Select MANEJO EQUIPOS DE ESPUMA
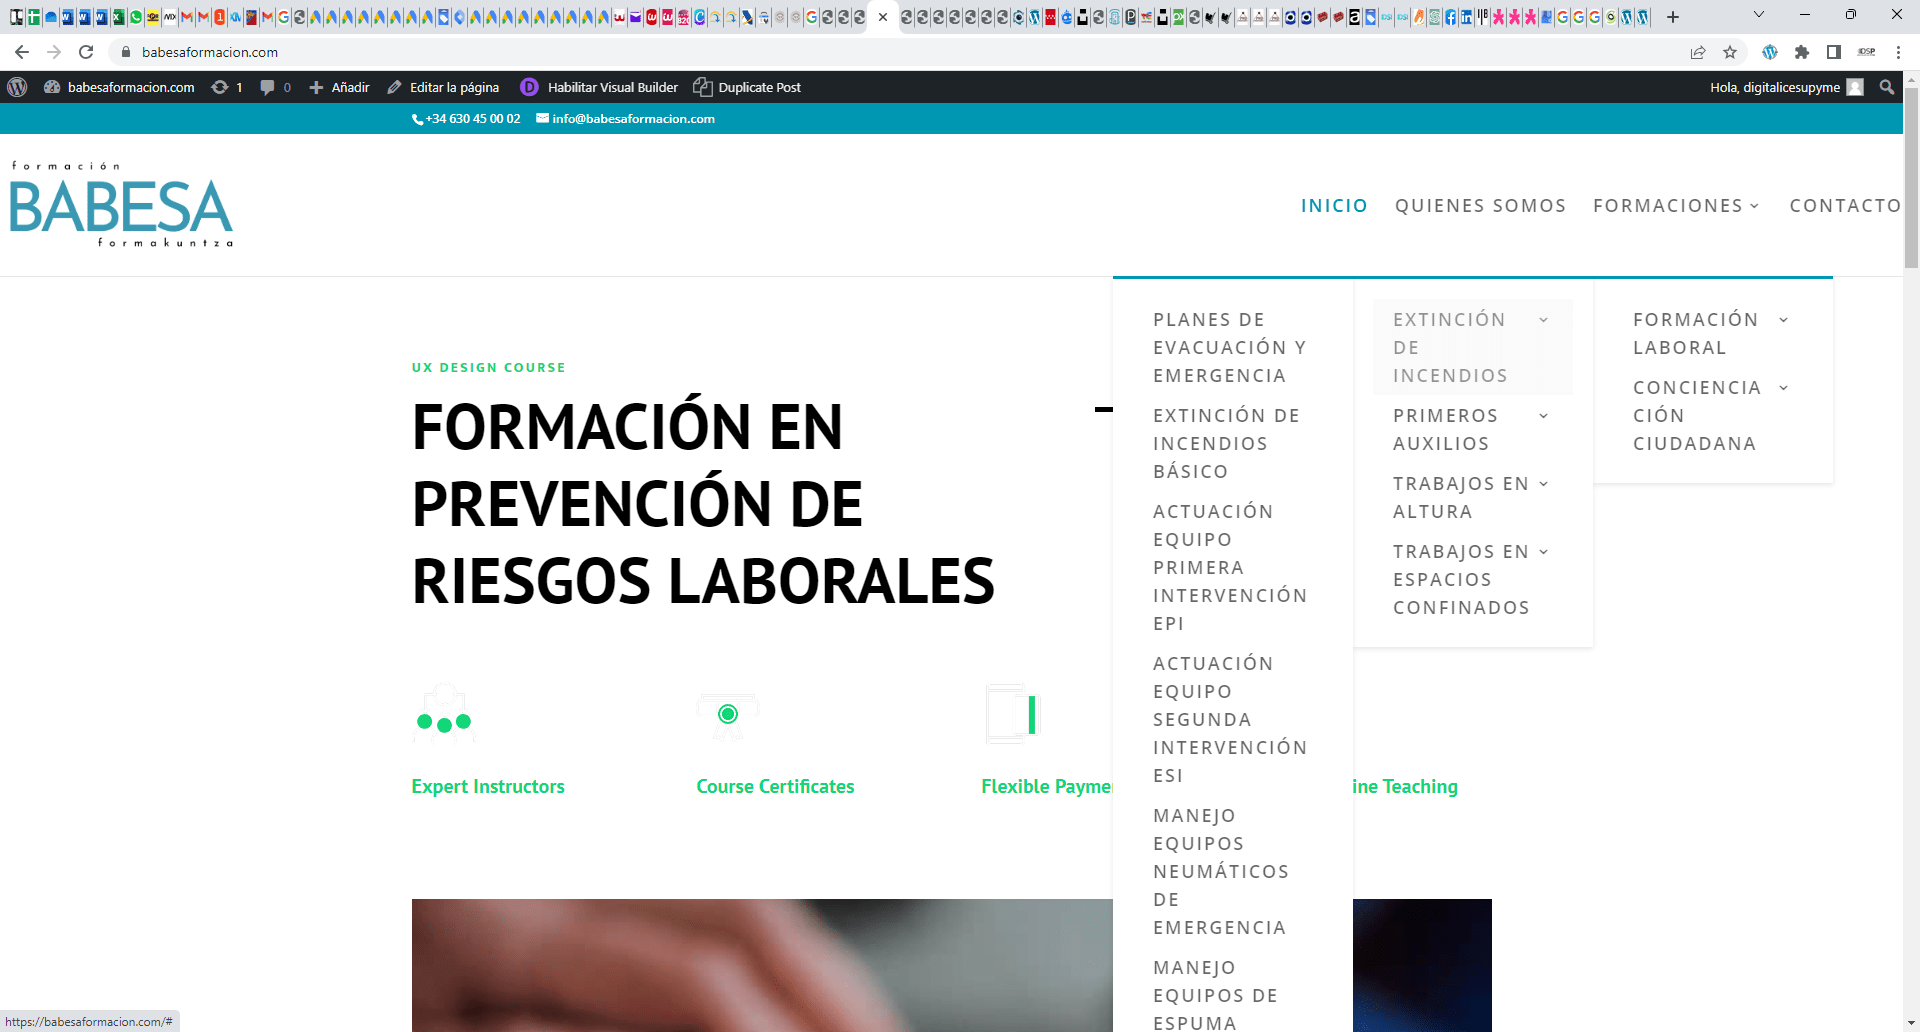The width and height of the screenshot is (1920, 1032). point(1216,995)
